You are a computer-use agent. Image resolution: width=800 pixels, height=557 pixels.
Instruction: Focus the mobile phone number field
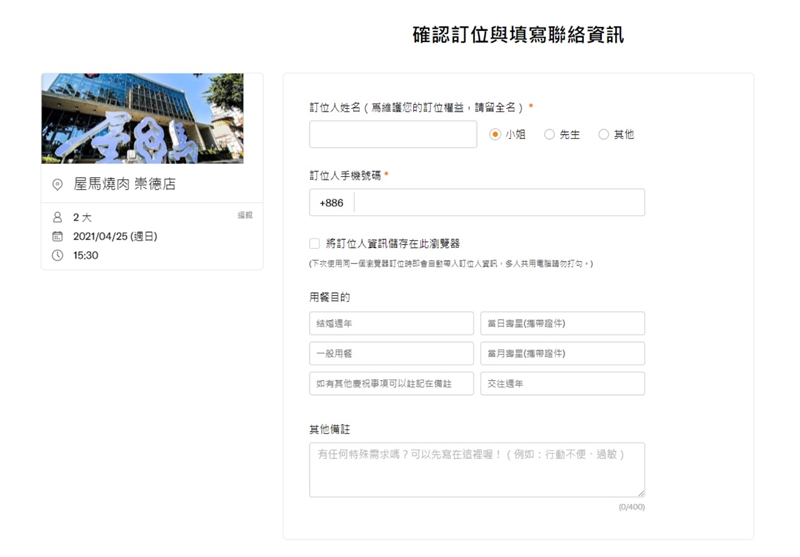click(x=499, y=202)
